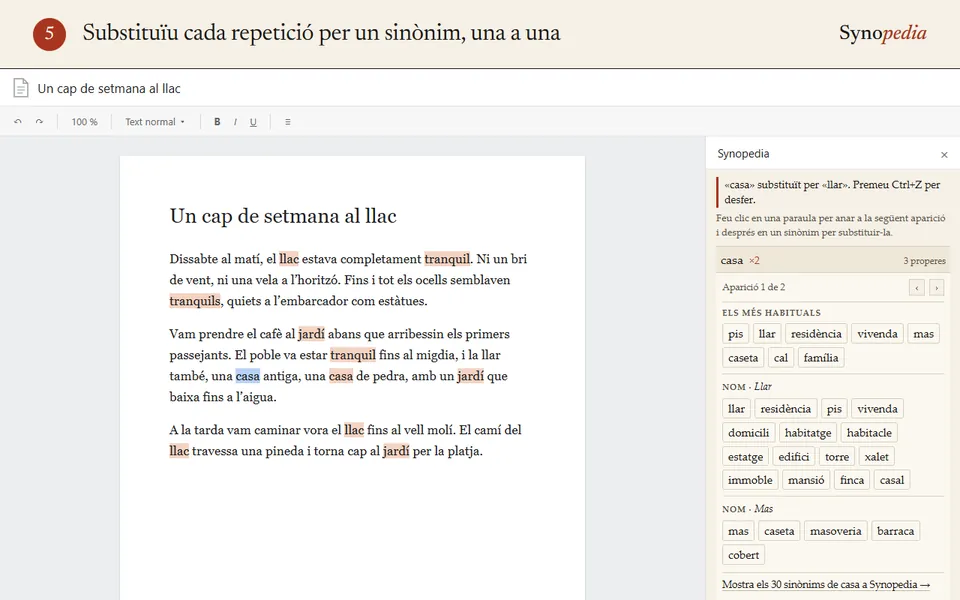This screenshot has height=600, width=960.
Task: Click highlighted 'jardí' before 'per la platja'
Action: (396, 451)
